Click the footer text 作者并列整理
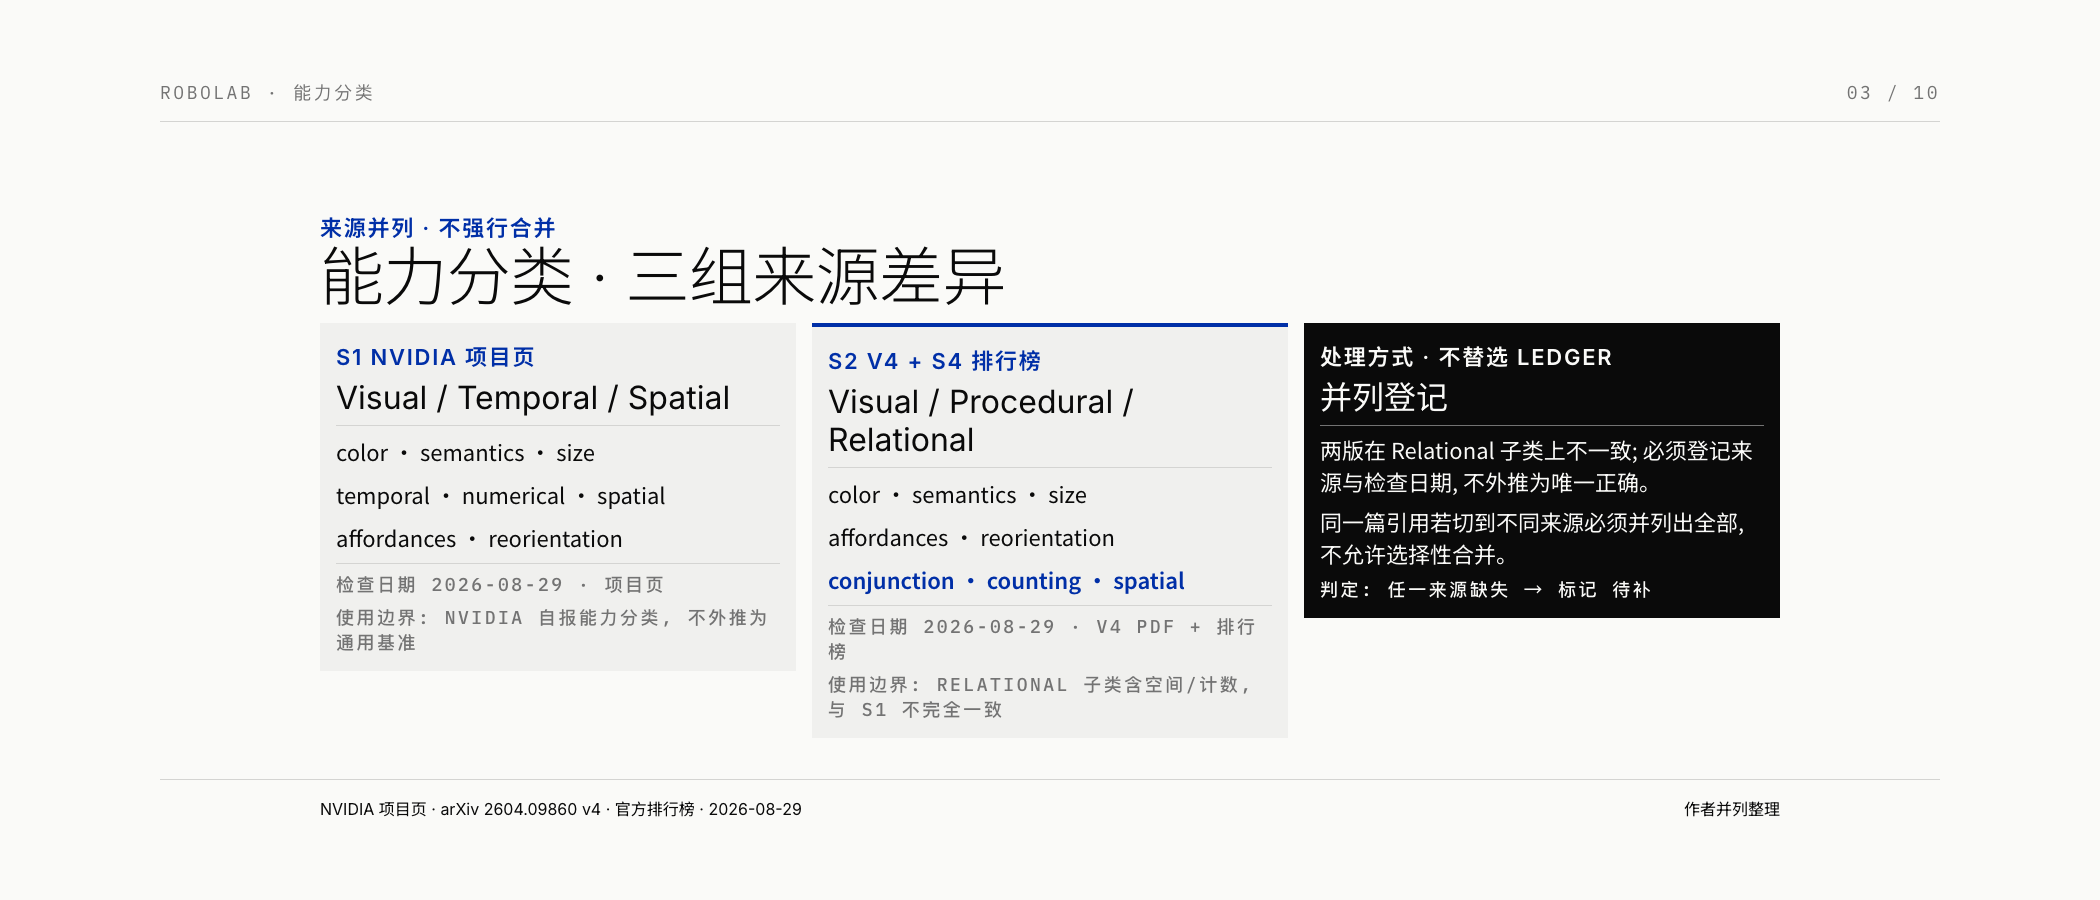The image size is (2100, 900). [x=1732, y=809]
